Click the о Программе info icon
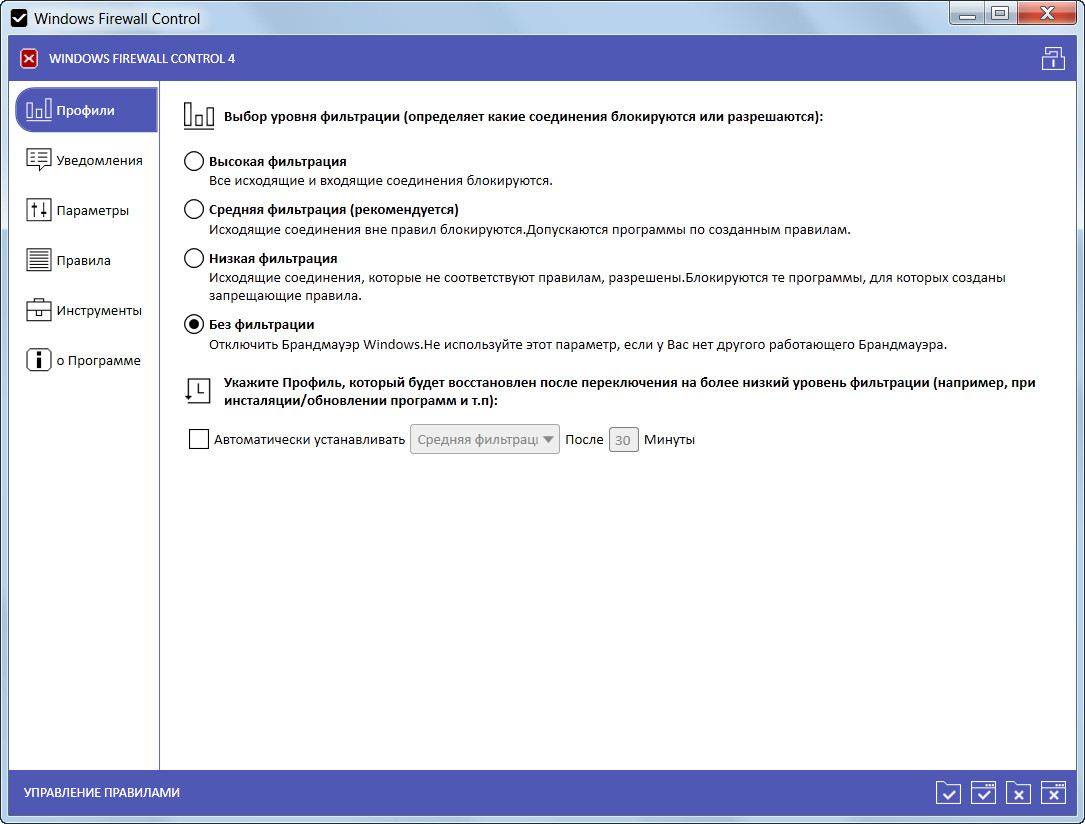This screenshot has width=1085, height=824. coord(38,360)
